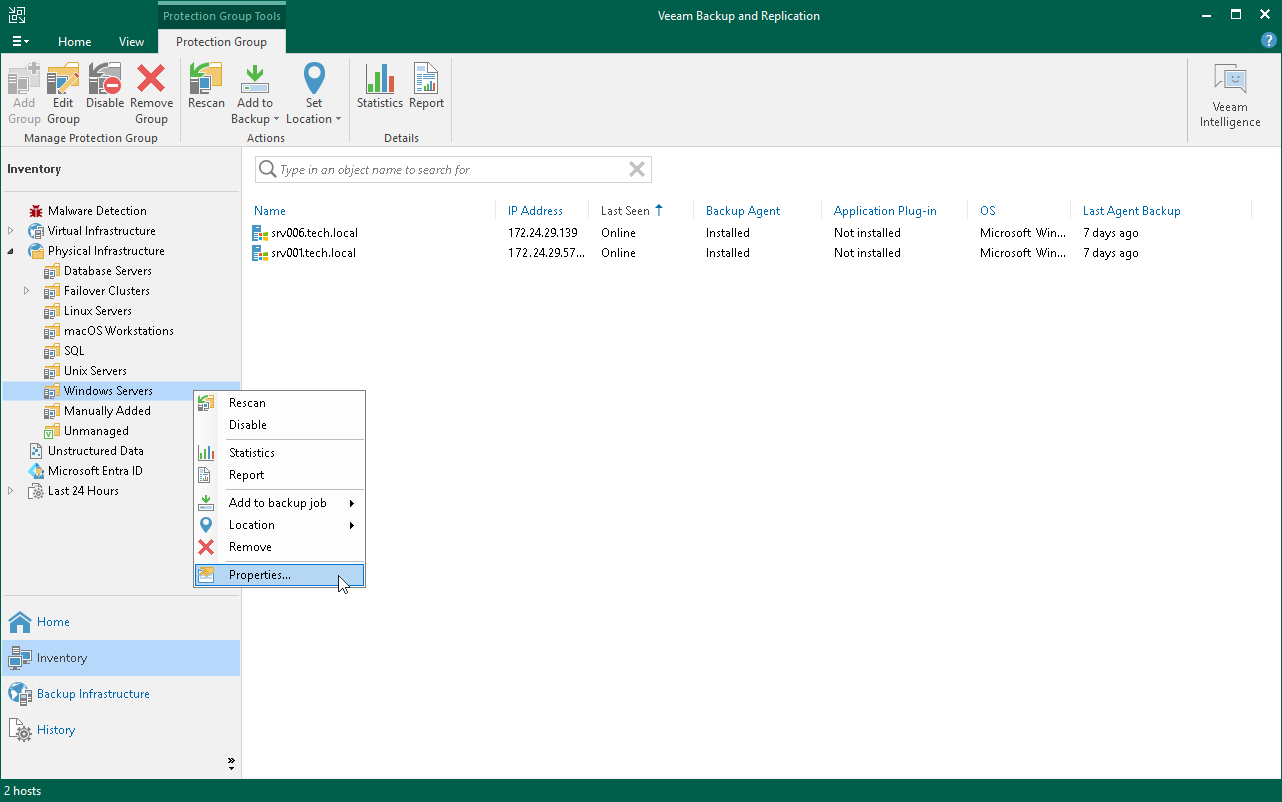
Task: Open the Set Location dropdown
Action: point(314,94)
